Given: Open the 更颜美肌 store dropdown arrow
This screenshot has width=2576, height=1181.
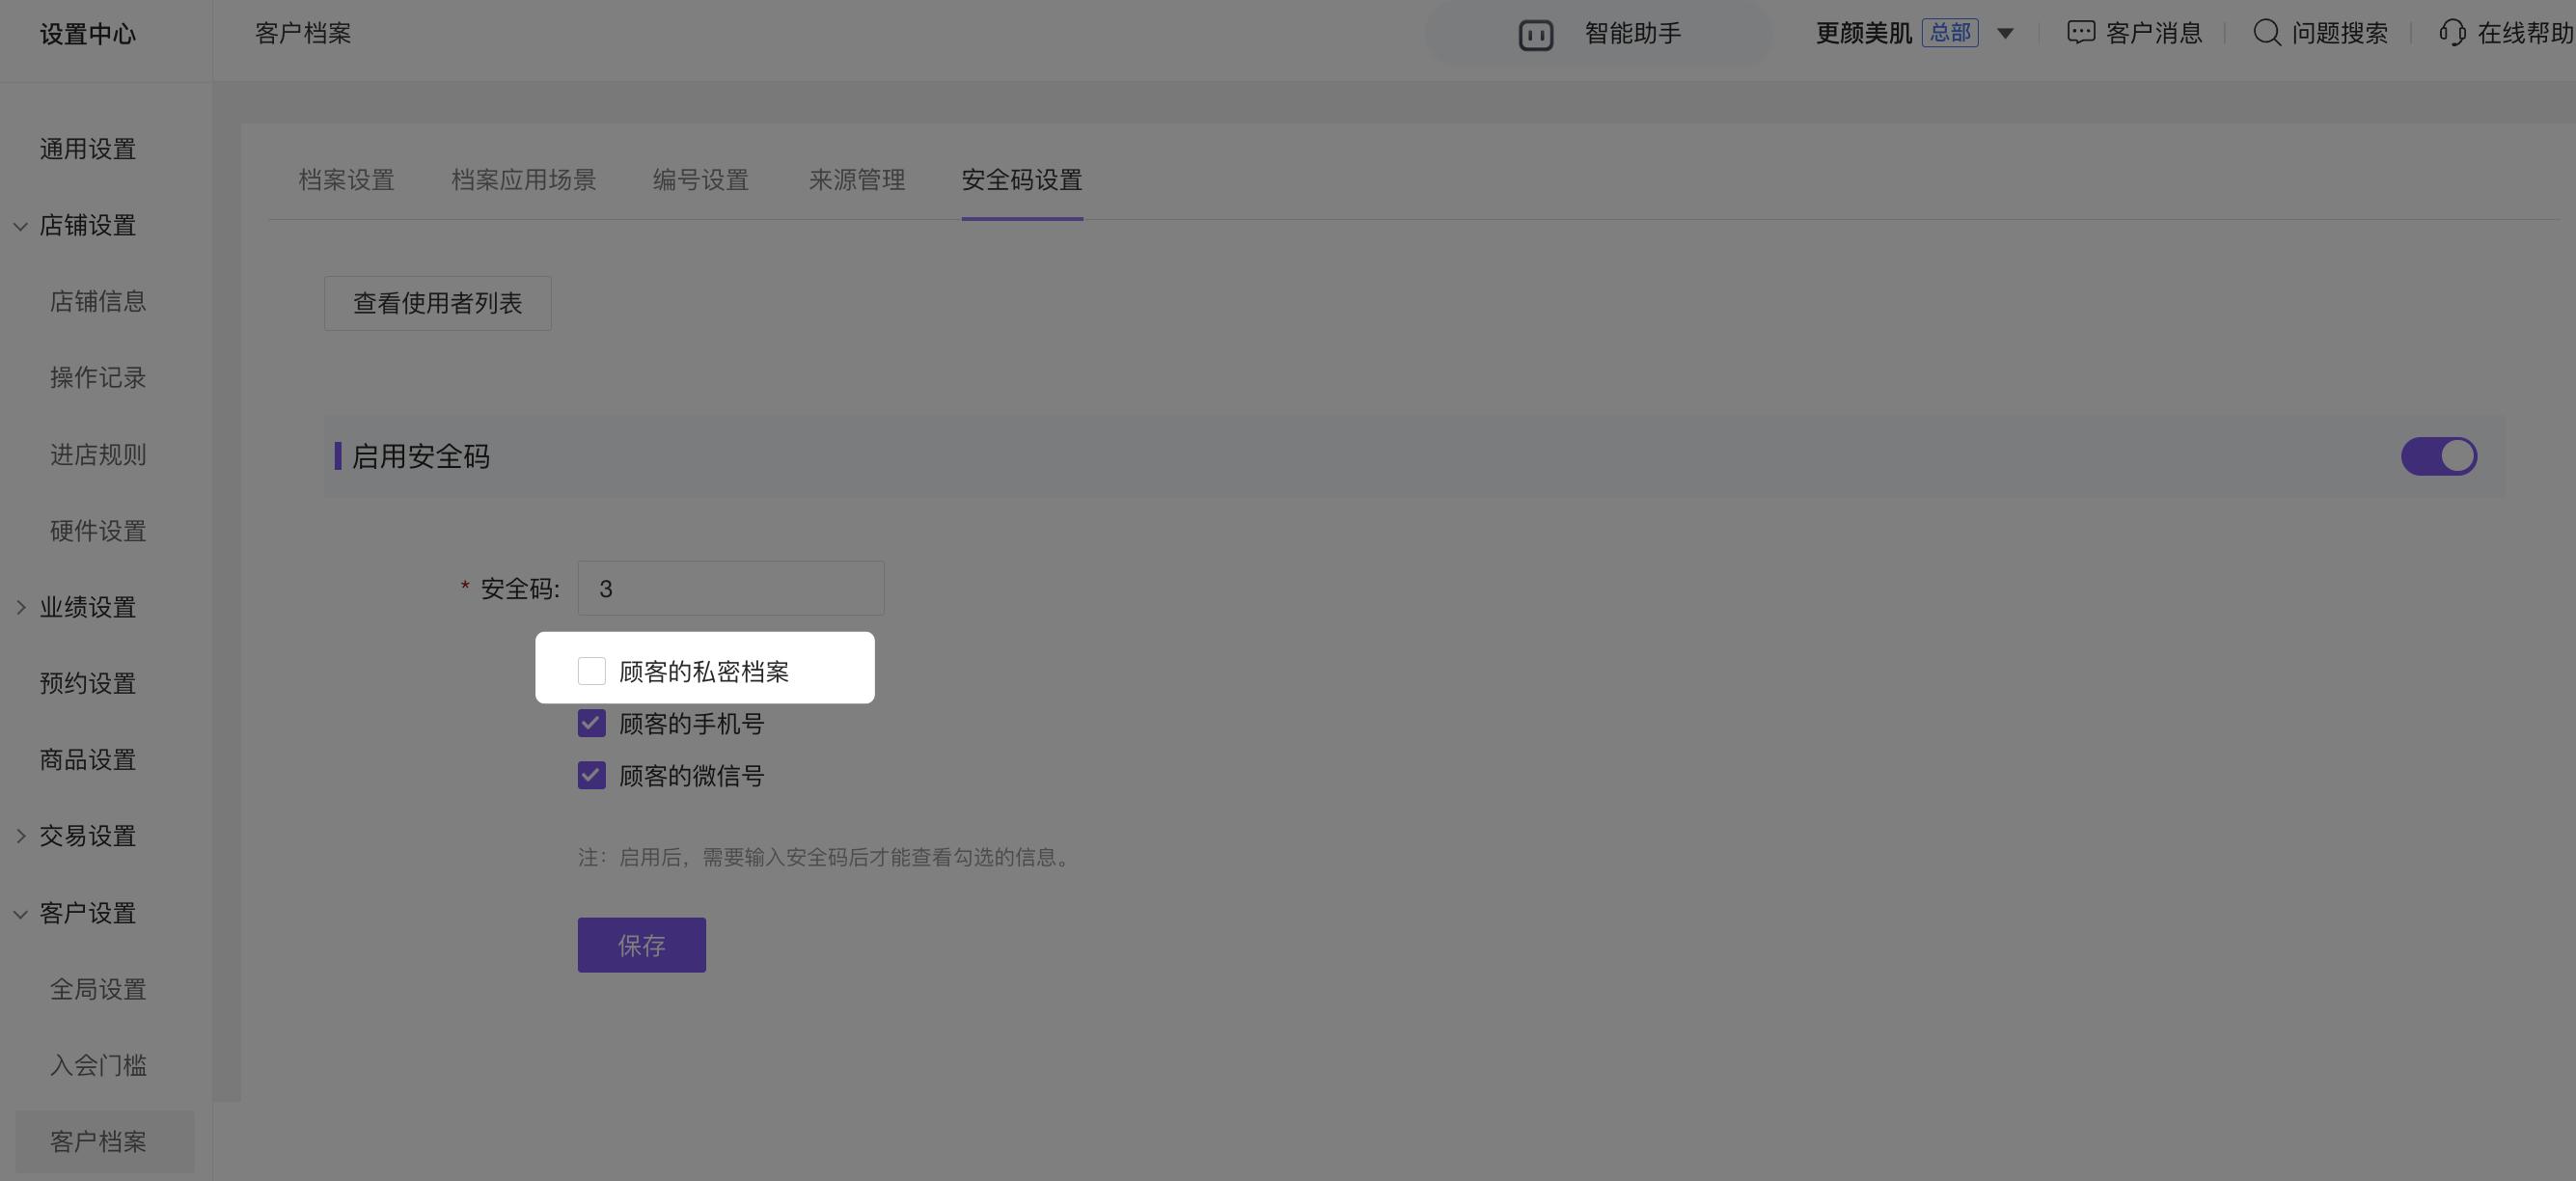Looking at the screenshot, I should [2004, 33].
